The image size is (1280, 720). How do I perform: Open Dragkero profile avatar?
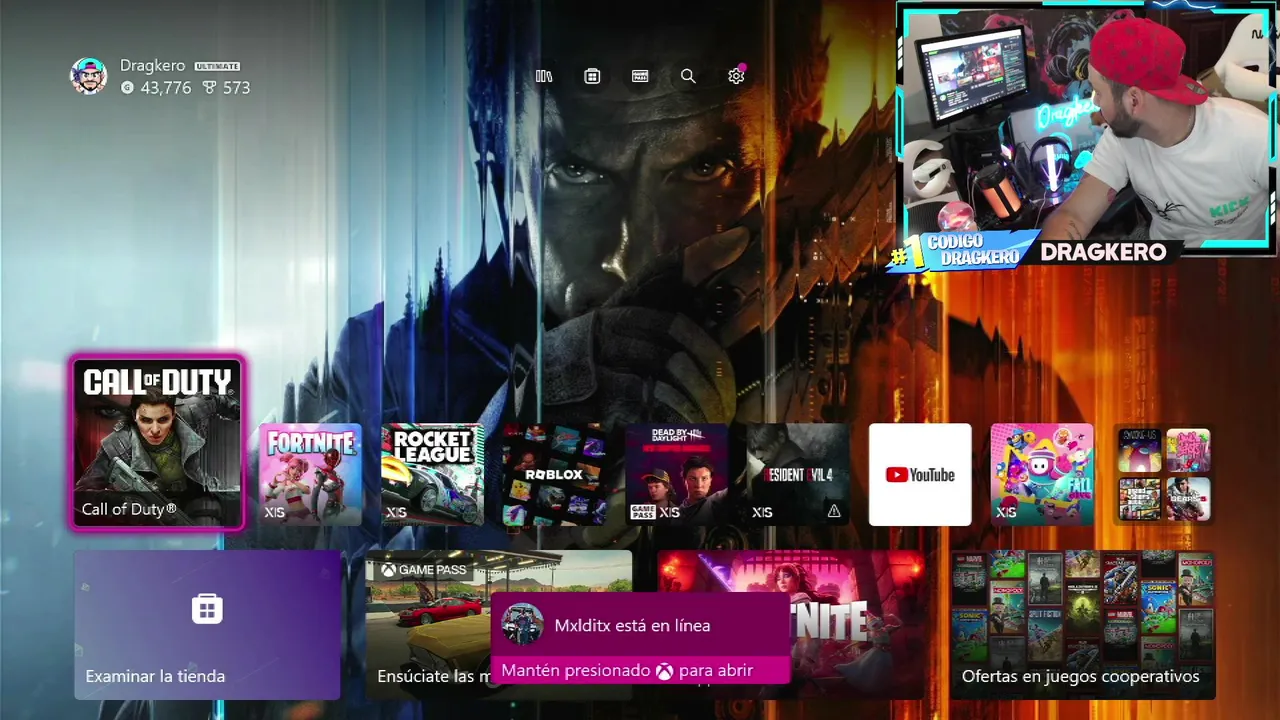tap(88, 76)
